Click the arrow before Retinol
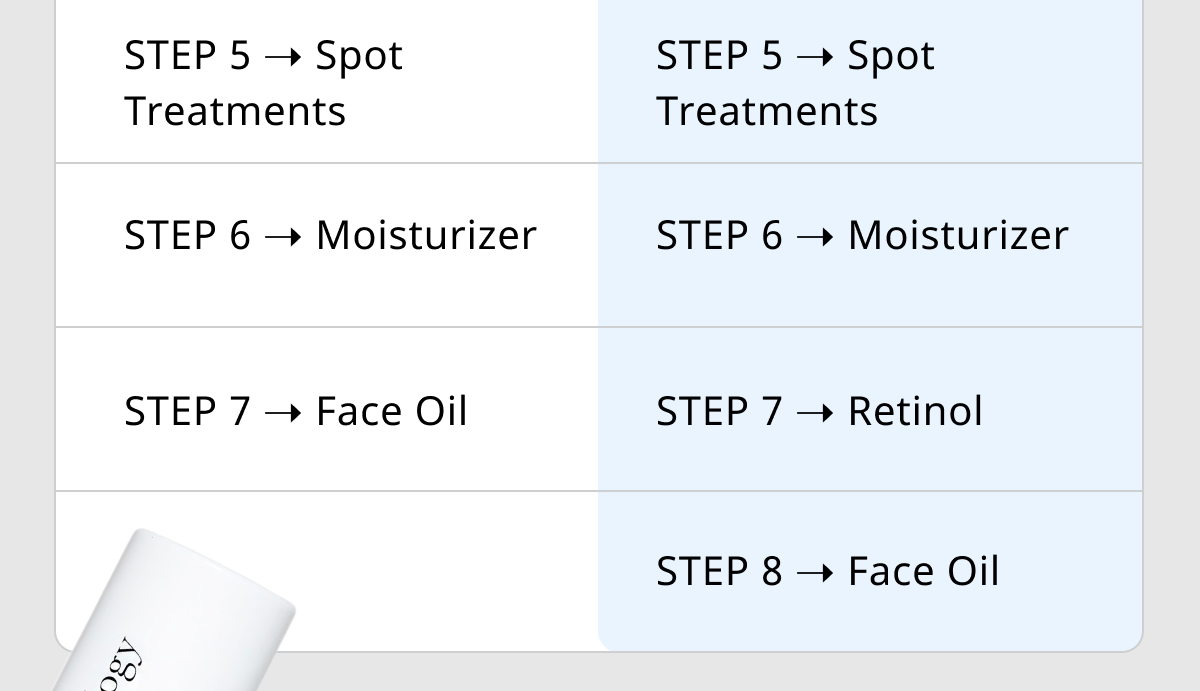 point(815,413)
